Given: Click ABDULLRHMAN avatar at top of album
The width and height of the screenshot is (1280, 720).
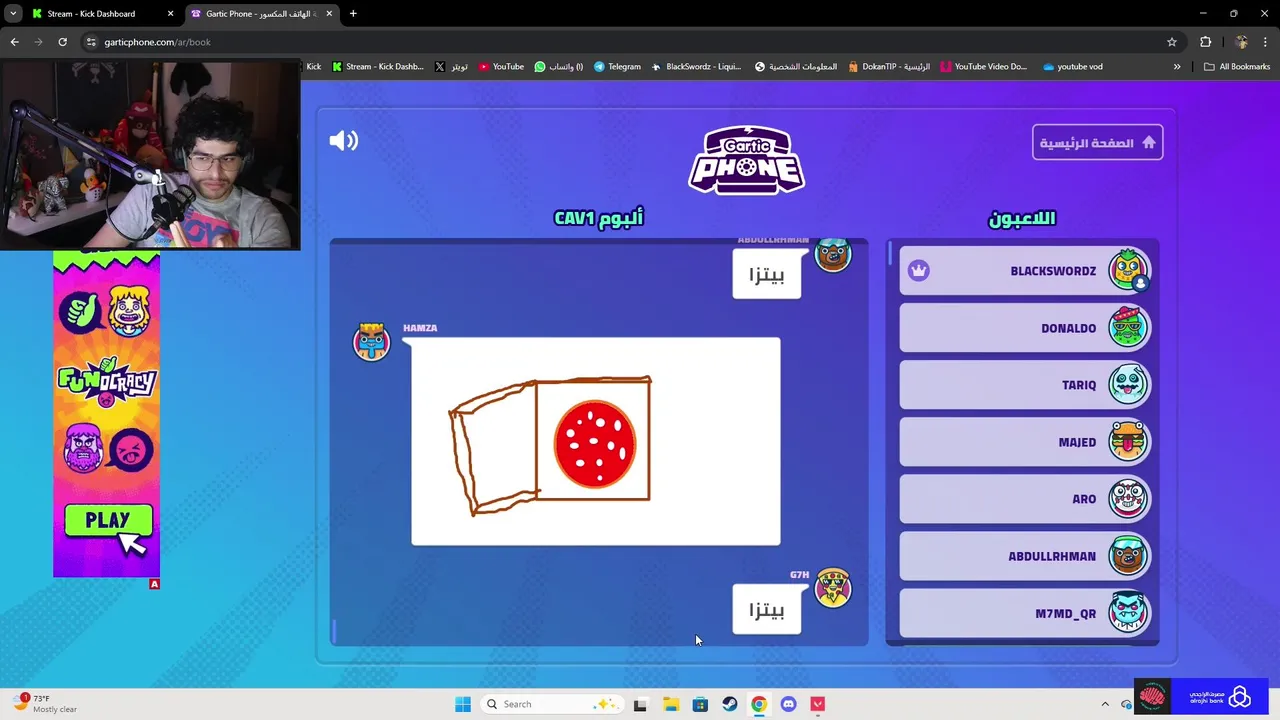Looking at the screenshot, I should (x=833, y=255).
